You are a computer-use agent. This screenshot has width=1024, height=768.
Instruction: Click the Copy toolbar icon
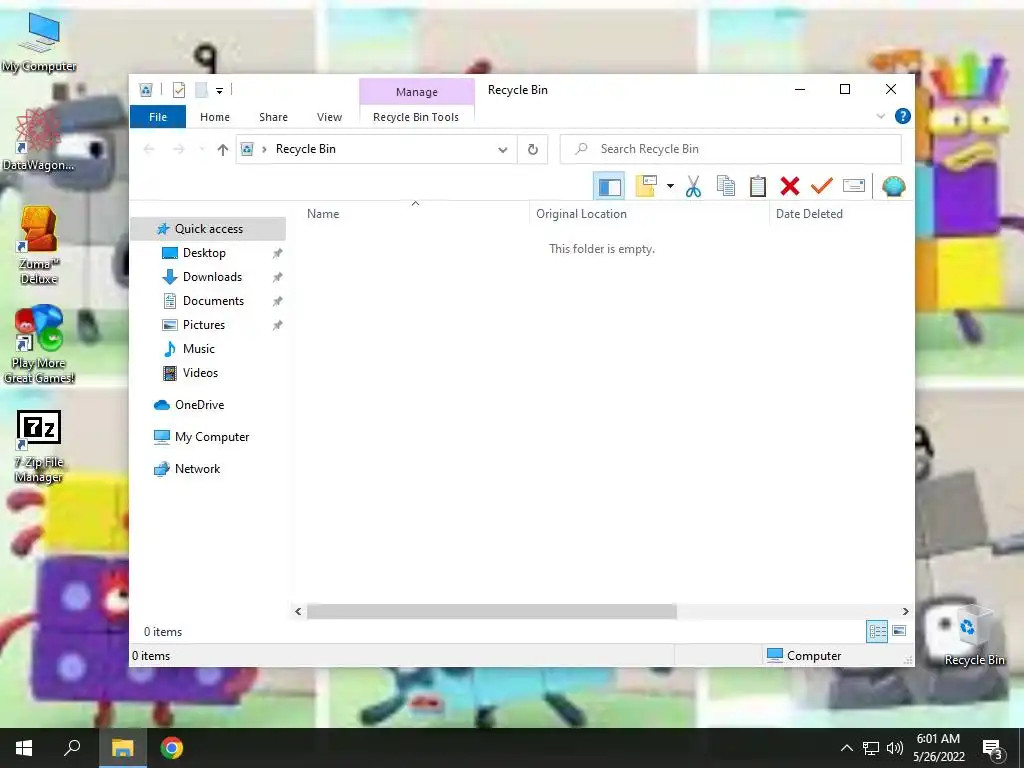tap(726, 186)
